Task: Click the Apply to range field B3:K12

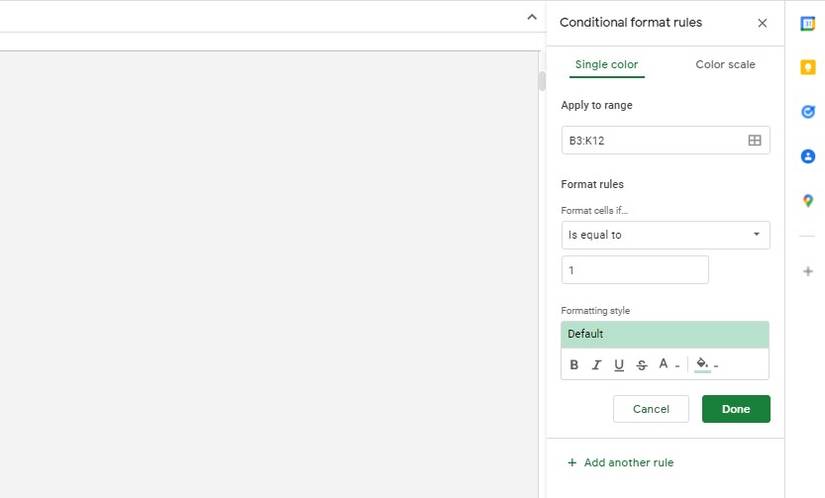Action: pos(665,140)
